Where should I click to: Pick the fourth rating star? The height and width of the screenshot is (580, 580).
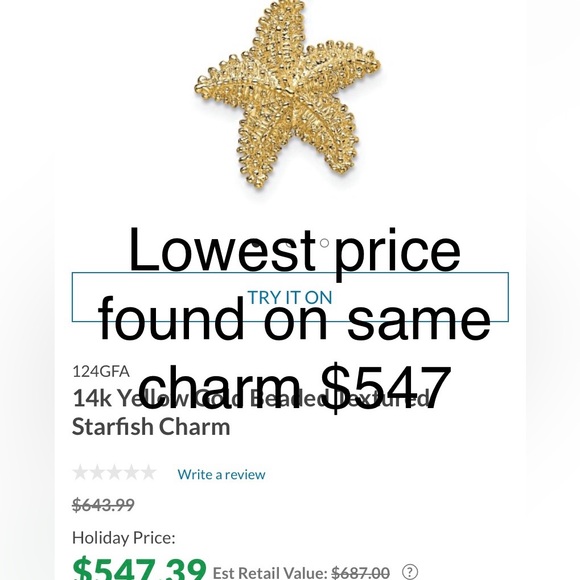pos(131,473)
